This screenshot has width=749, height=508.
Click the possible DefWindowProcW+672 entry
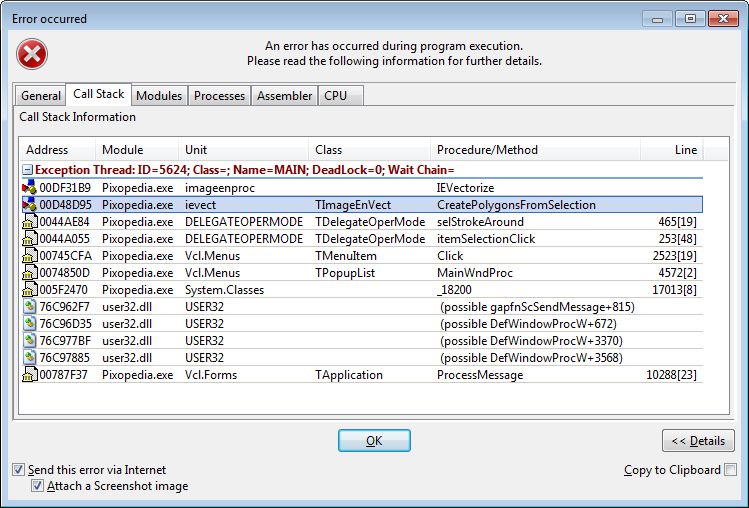click(x=528, y=324)
